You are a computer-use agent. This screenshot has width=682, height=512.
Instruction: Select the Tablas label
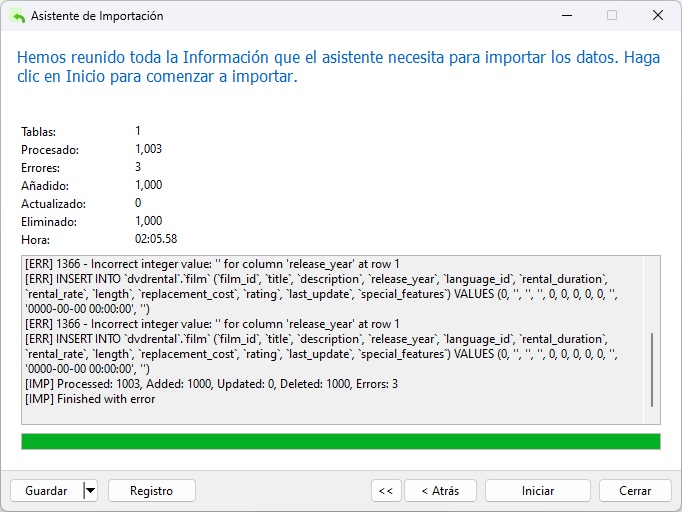(38, 132)
